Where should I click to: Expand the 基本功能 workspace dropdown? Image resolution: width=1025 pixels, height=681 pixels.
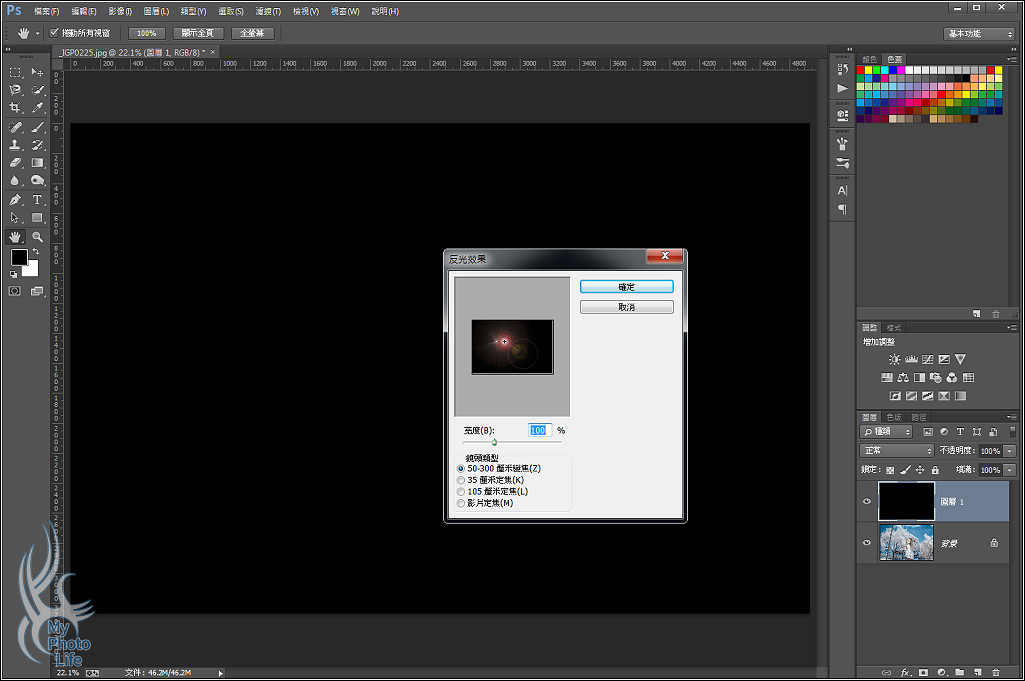pyautogui.click(x=979, y=34)
